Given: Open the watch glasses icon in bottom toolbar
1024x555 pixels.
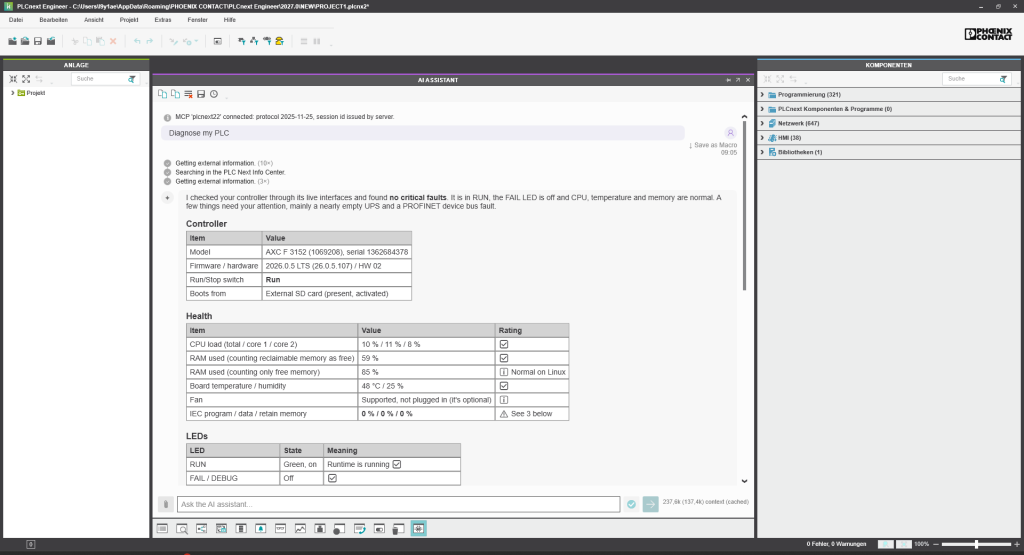Looking at the screenshot, I should click(280, 528).
